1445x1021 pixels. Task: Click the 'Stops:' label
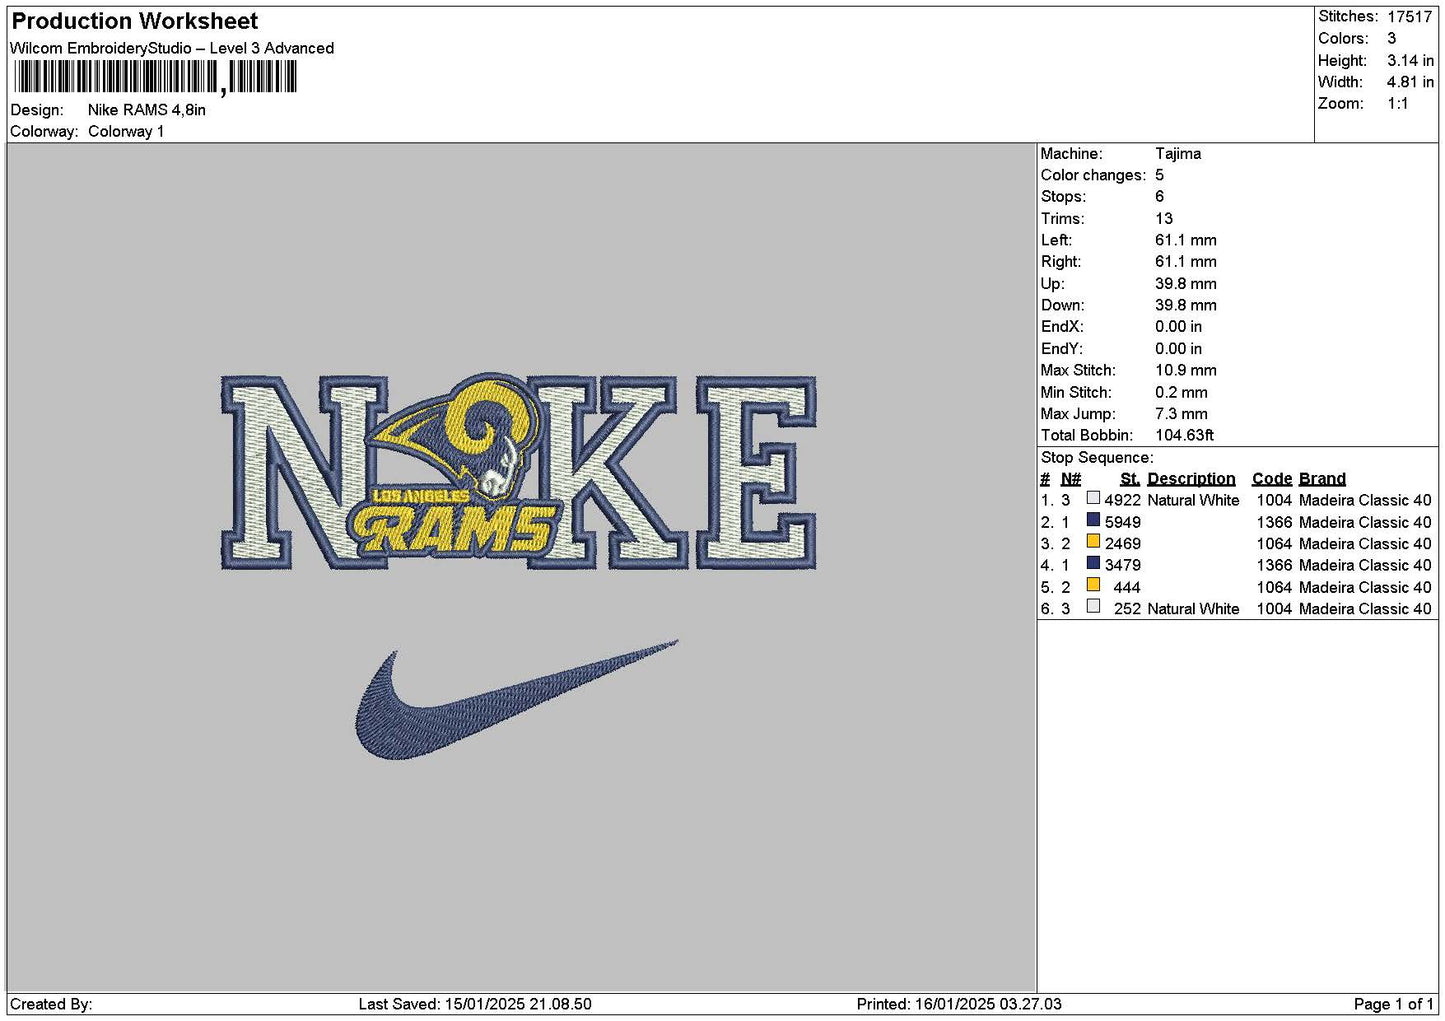pos(1063,196)
